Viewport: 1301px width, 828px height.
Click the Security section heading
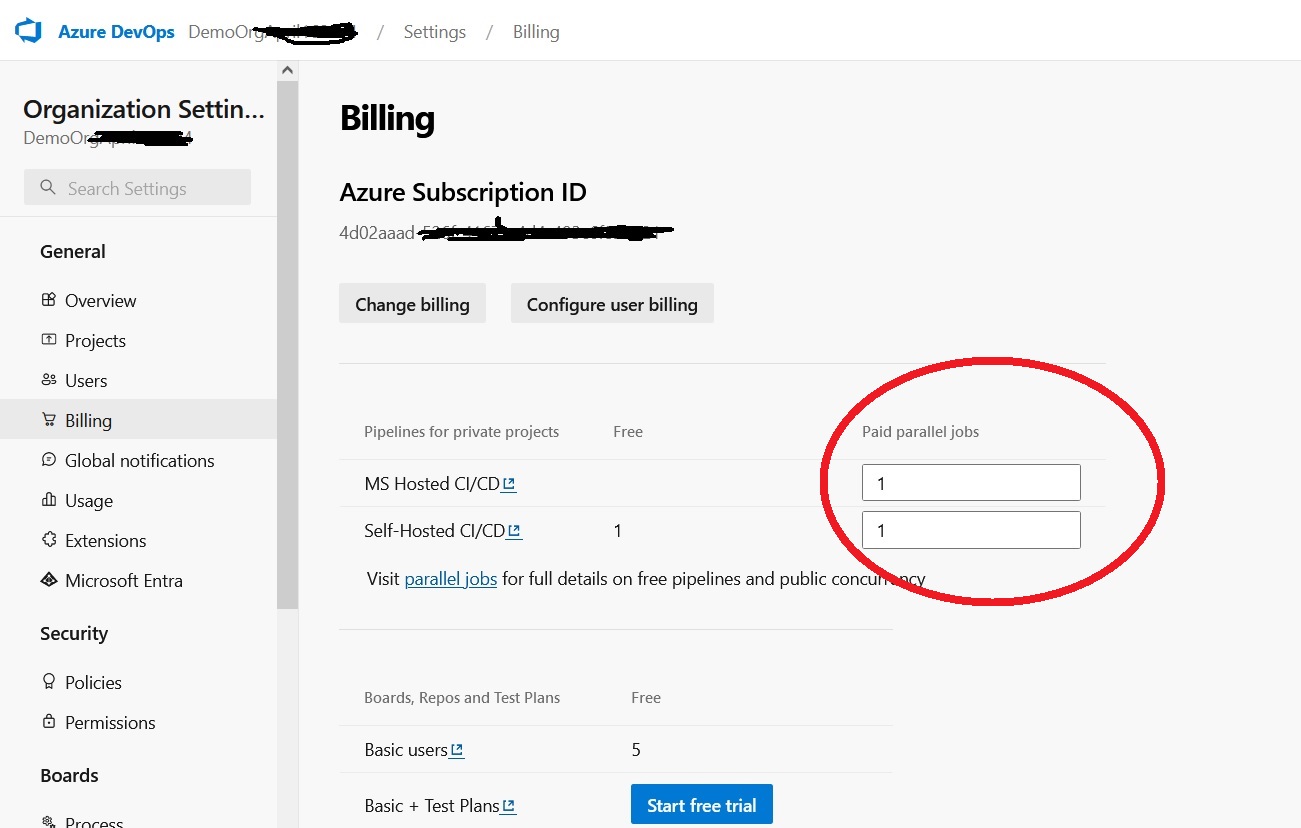pyautogui.click(x=74, y=633)
